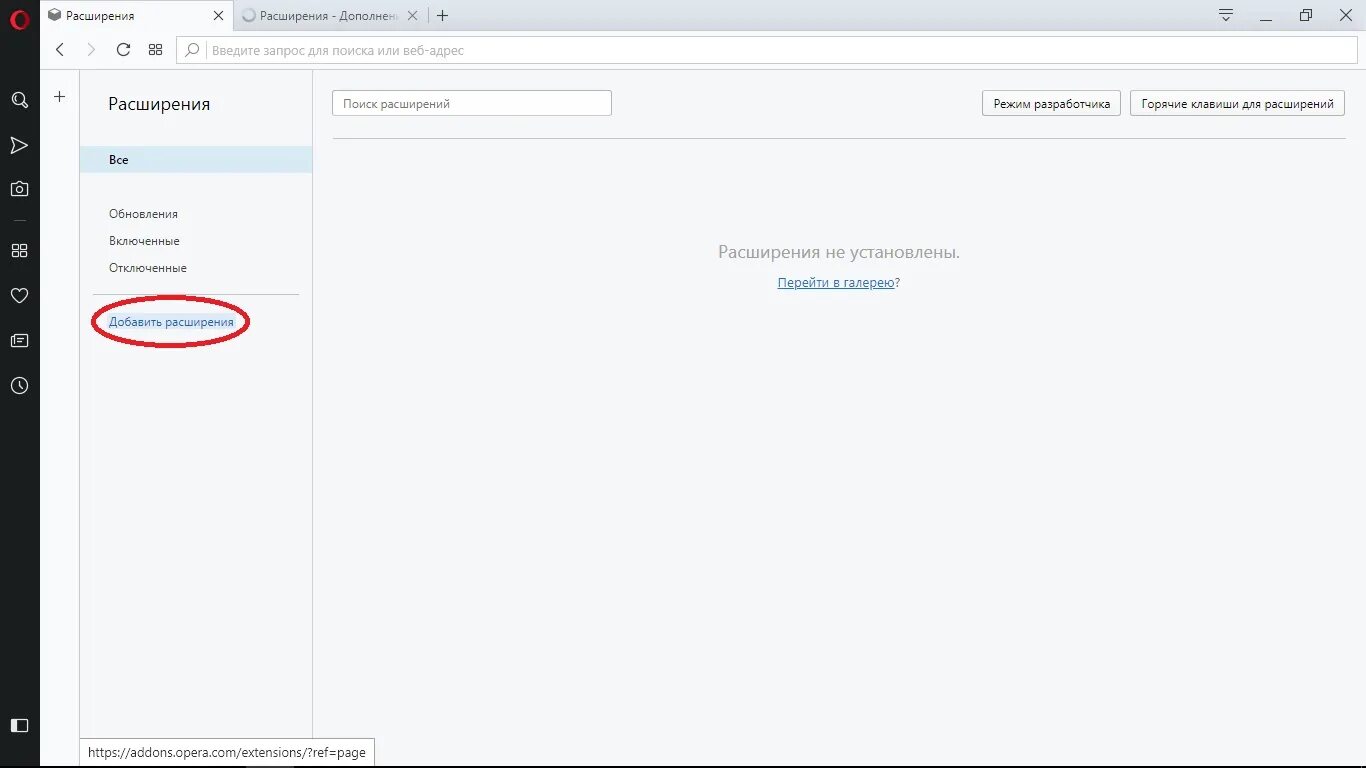Open Speed Dial from the toolbar grid icon
The width and height of the screenshot is (1366, 768).
pyautogui.click(x=155, y=50)
